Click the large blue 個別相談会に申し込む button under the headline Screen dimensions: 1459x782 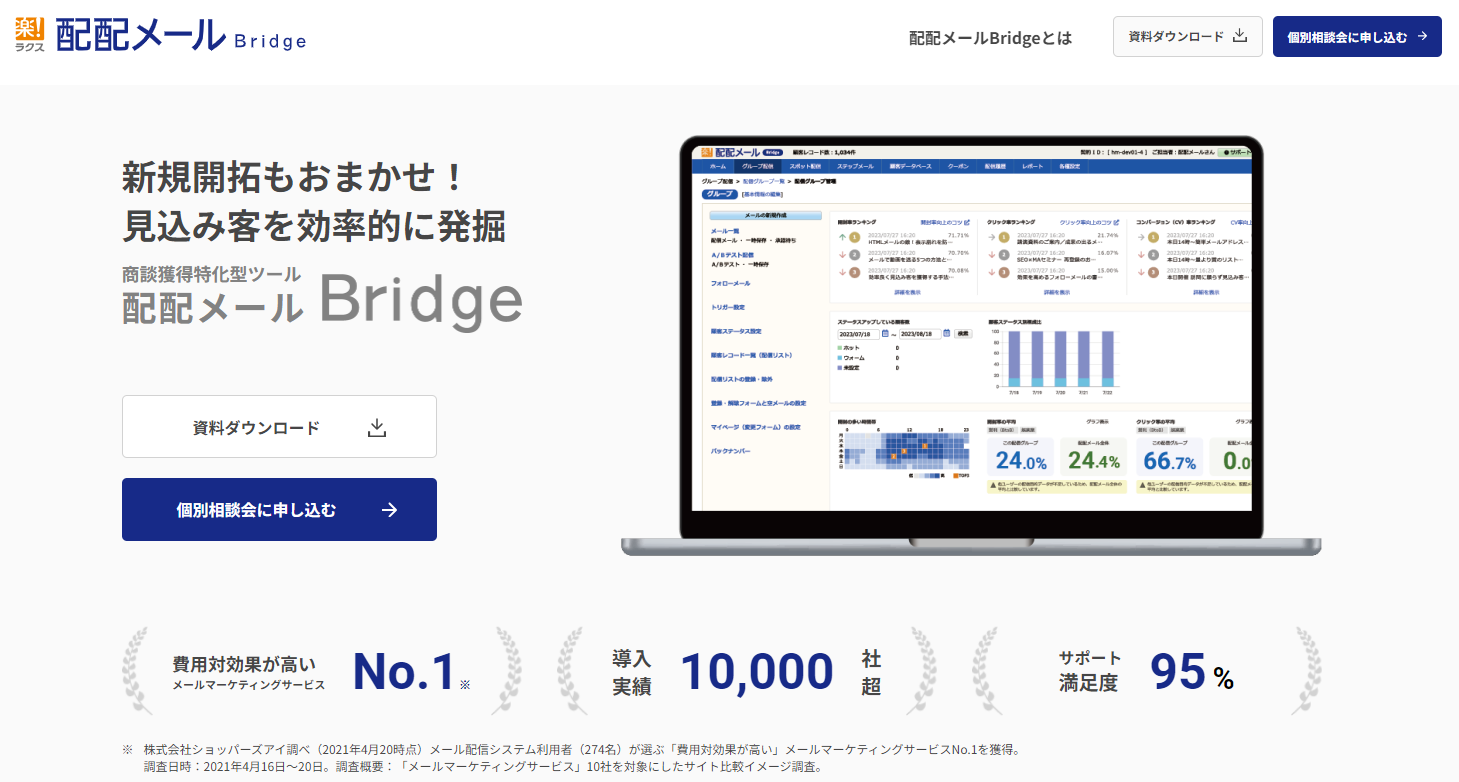pyautogui.click(x=279, y=510)
